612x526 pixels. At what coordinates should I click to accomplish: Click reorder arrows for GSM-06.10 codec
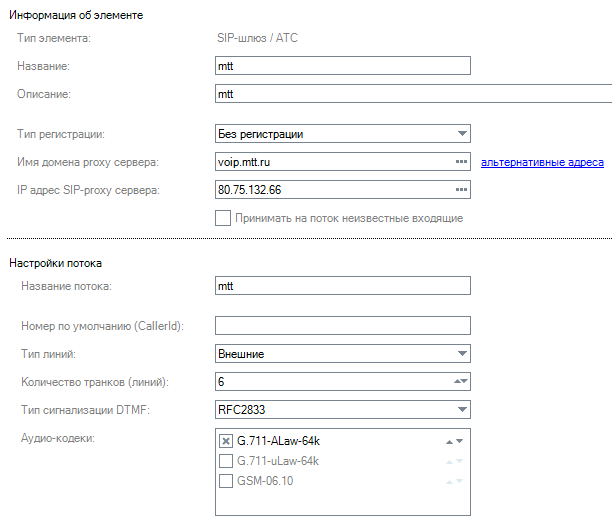(x=454, y=481)
